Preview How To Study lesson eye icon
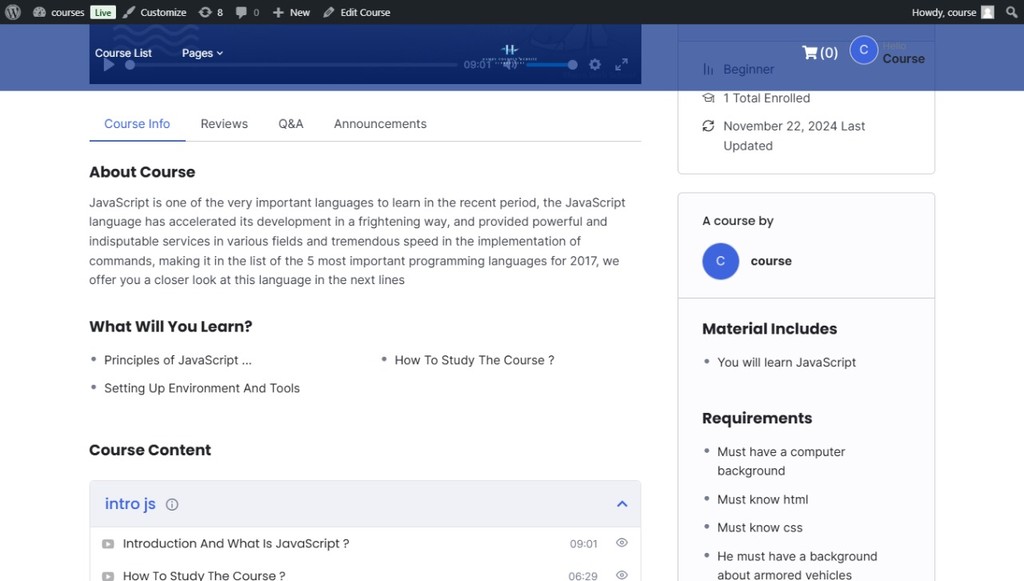The height and width of the screenshot is (581, 1024). [x=622, y=575]
